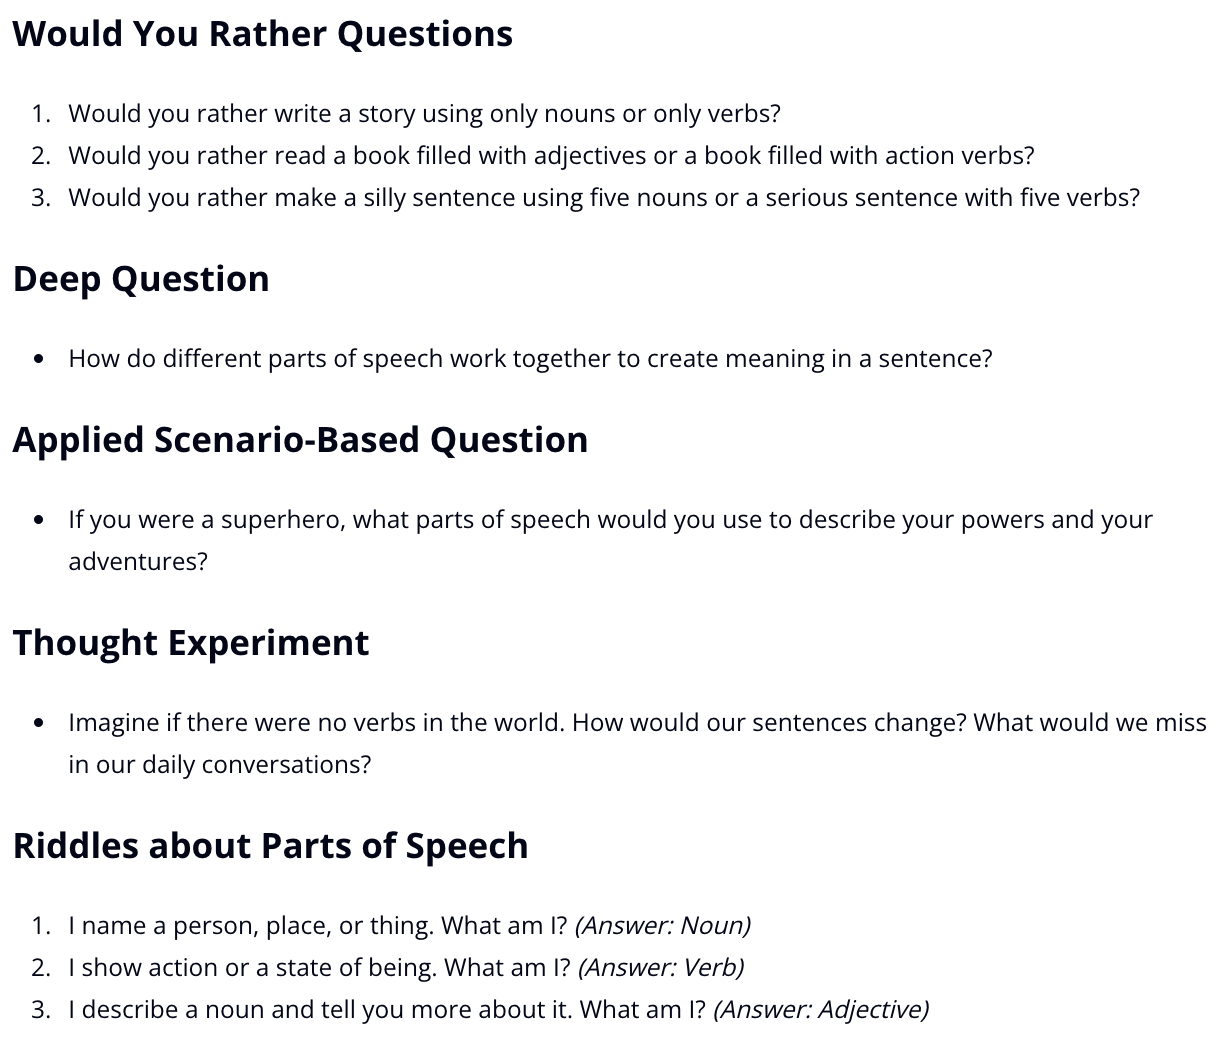Image resolution: width=1224 pixels, height=1054 pixels.
Task: Click the riddle about action or state of being
Action: [x=319, y=968]
